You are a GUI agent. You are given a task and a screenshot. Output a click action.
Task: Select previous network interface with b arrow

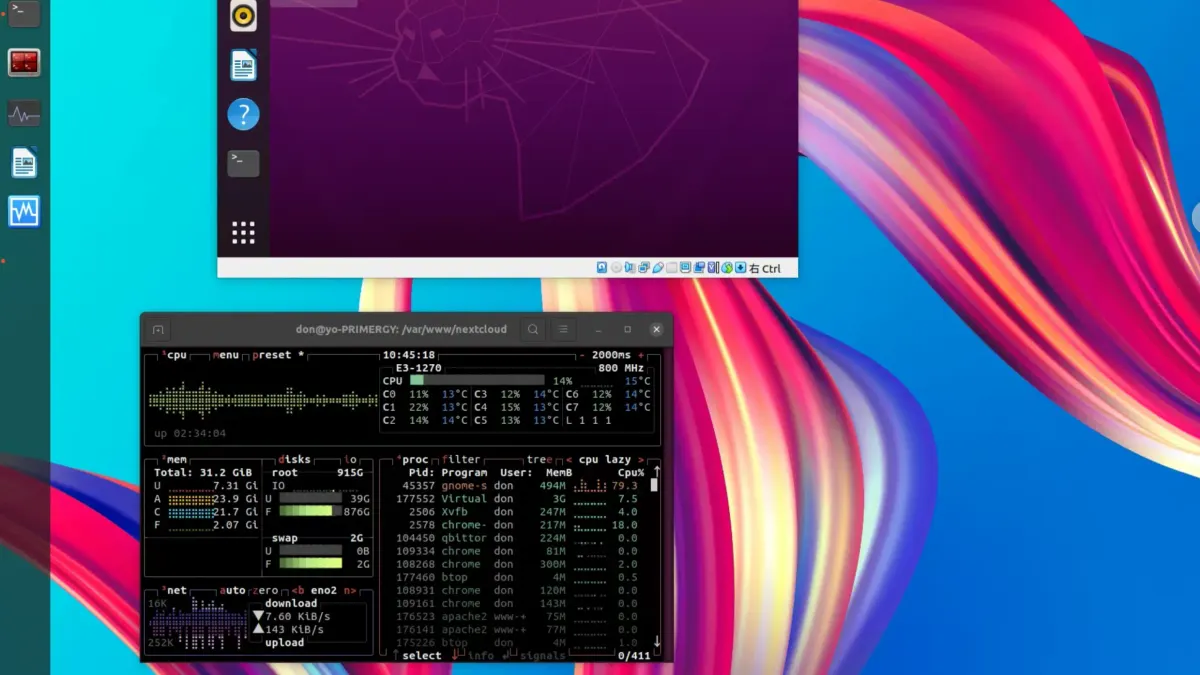(297, 590)
